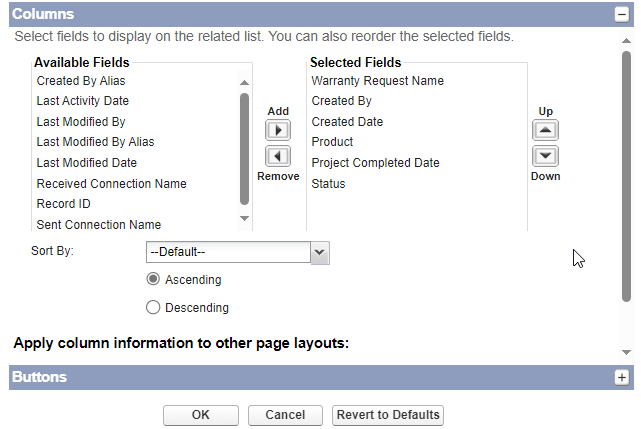Open the Sort By dropdown

[x=238, y=252]
